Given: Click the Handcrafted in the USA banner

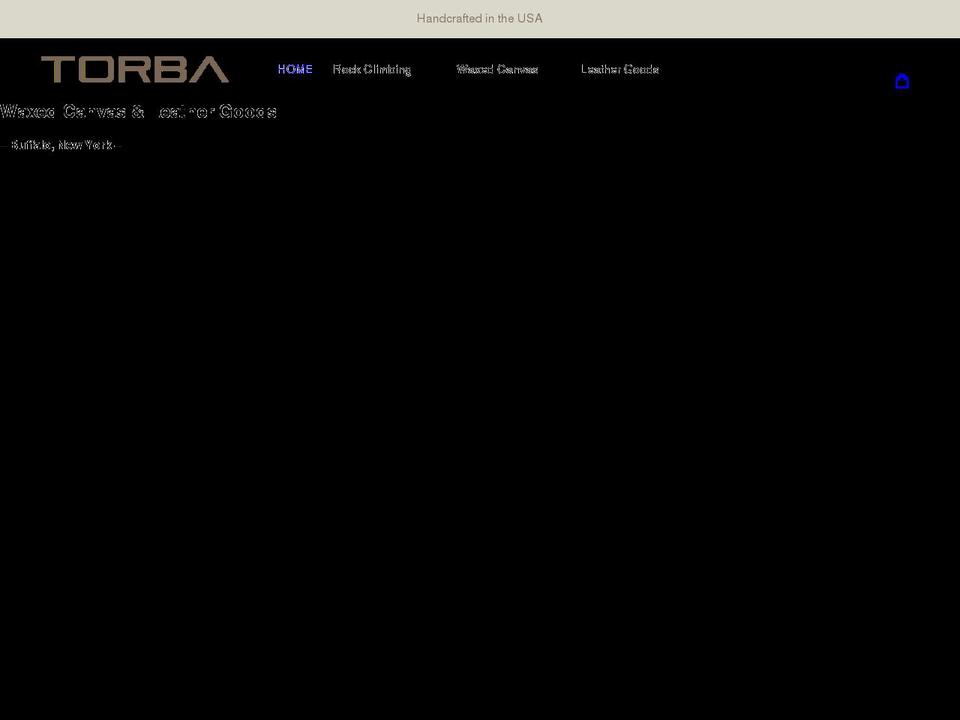Looking at the screenshot, I should (480, 18).
